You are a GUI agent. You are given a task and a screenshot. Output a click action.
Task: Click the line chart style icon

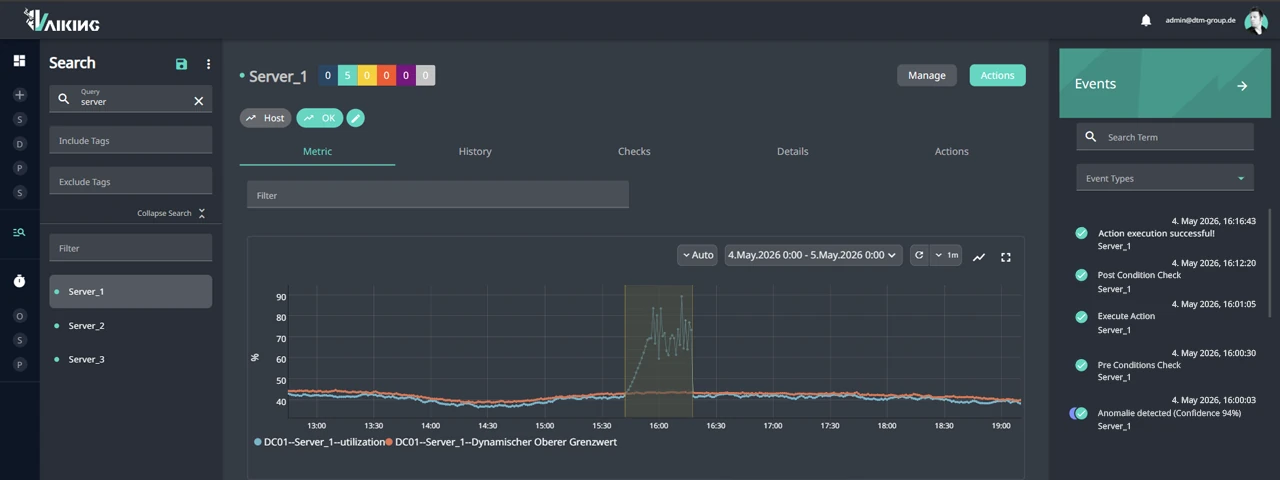tap(979, 257)
